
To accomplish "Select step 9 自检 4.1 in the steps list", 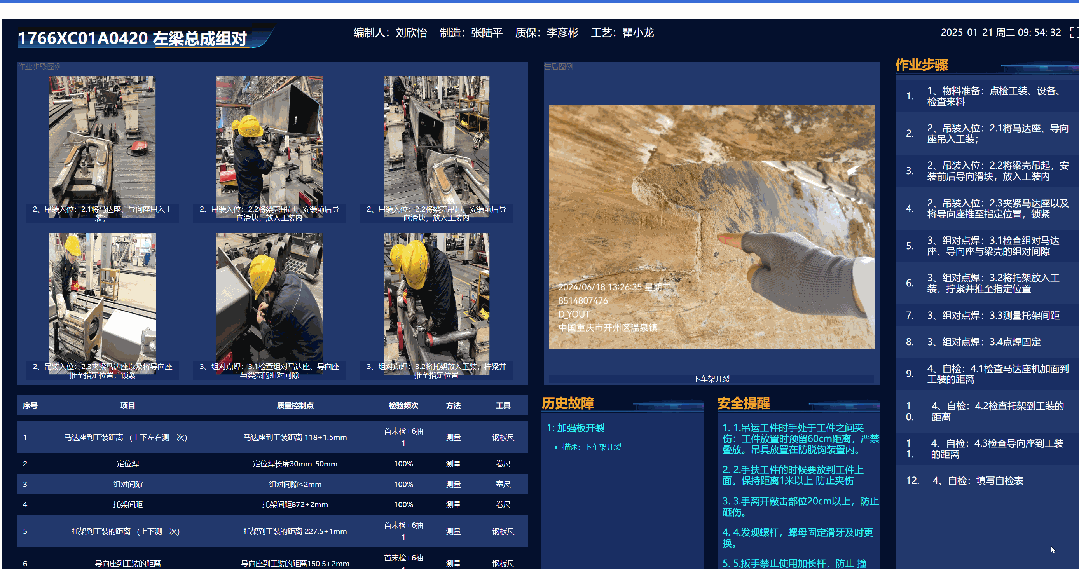I will 986,373.
